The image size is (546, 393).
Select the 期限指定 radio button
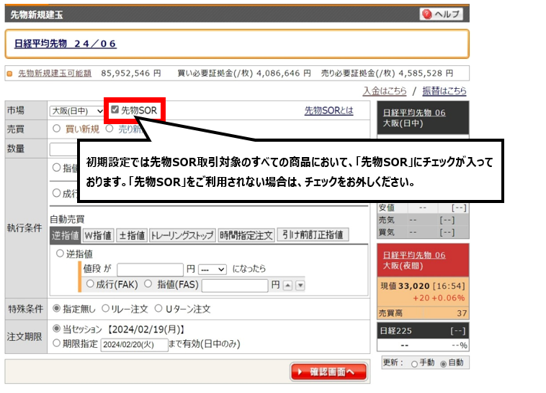56,343
